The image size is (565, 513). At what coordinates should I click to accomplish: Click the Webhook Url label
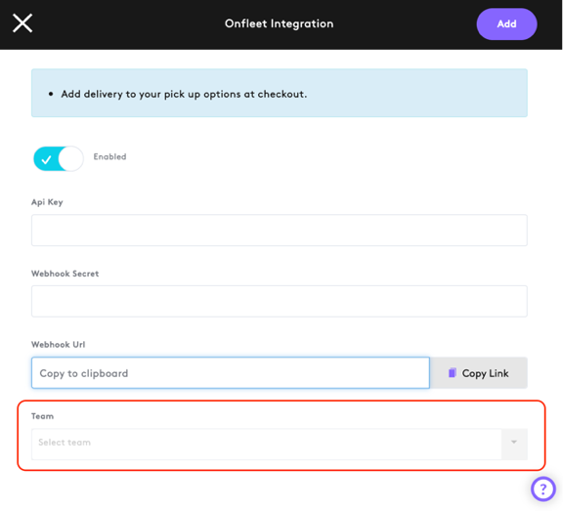pos(58,345)
